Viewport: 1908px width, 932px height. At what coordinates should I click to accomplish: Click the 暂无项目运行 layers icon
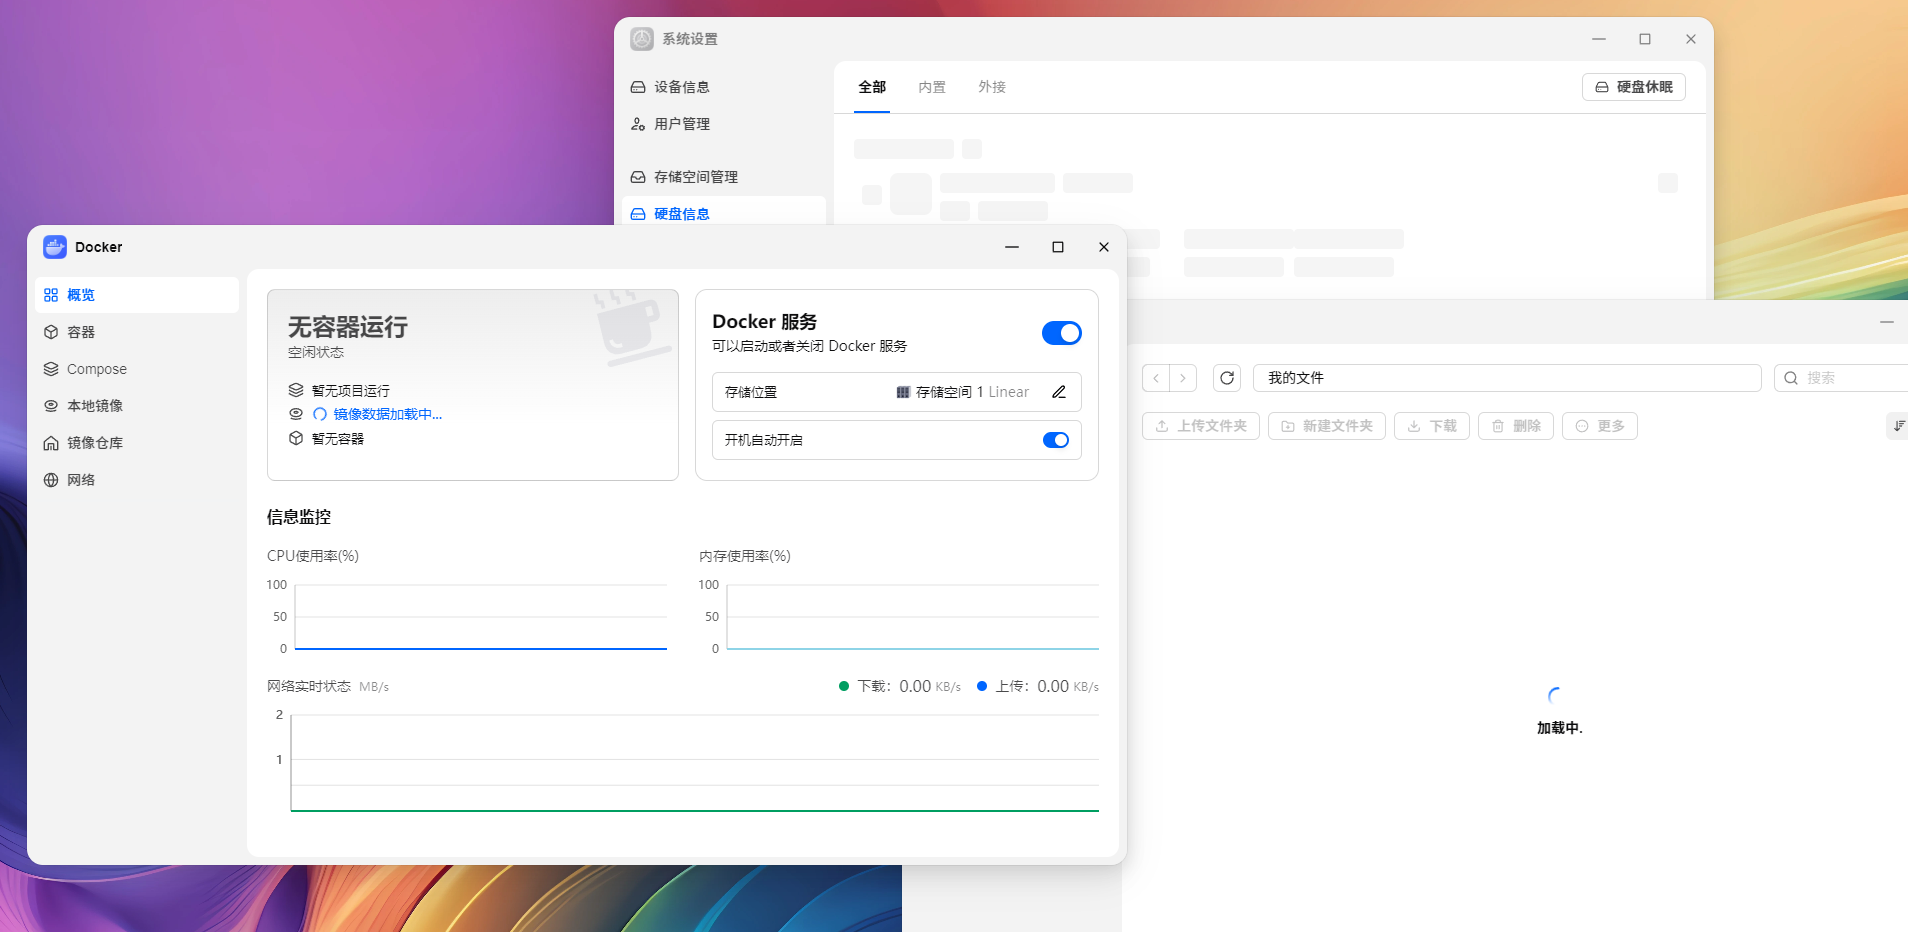coord(296,390)
